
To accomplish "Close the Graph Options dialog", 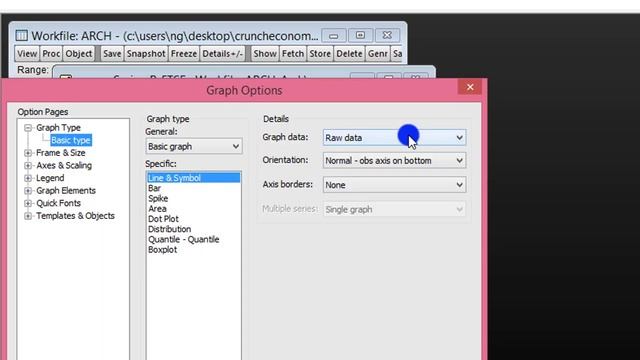I will (x=470, y=87).
